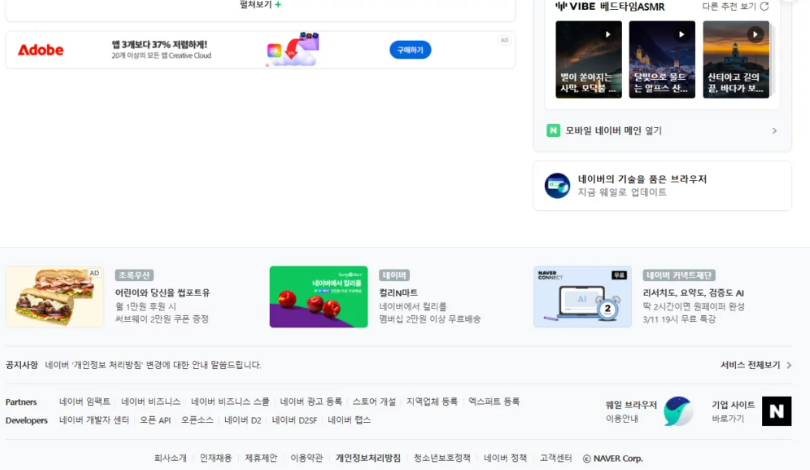Click the Creative Cloud illustration in Adobe ad
This screenshot has width=810, height=470.
tap(292, 50)
